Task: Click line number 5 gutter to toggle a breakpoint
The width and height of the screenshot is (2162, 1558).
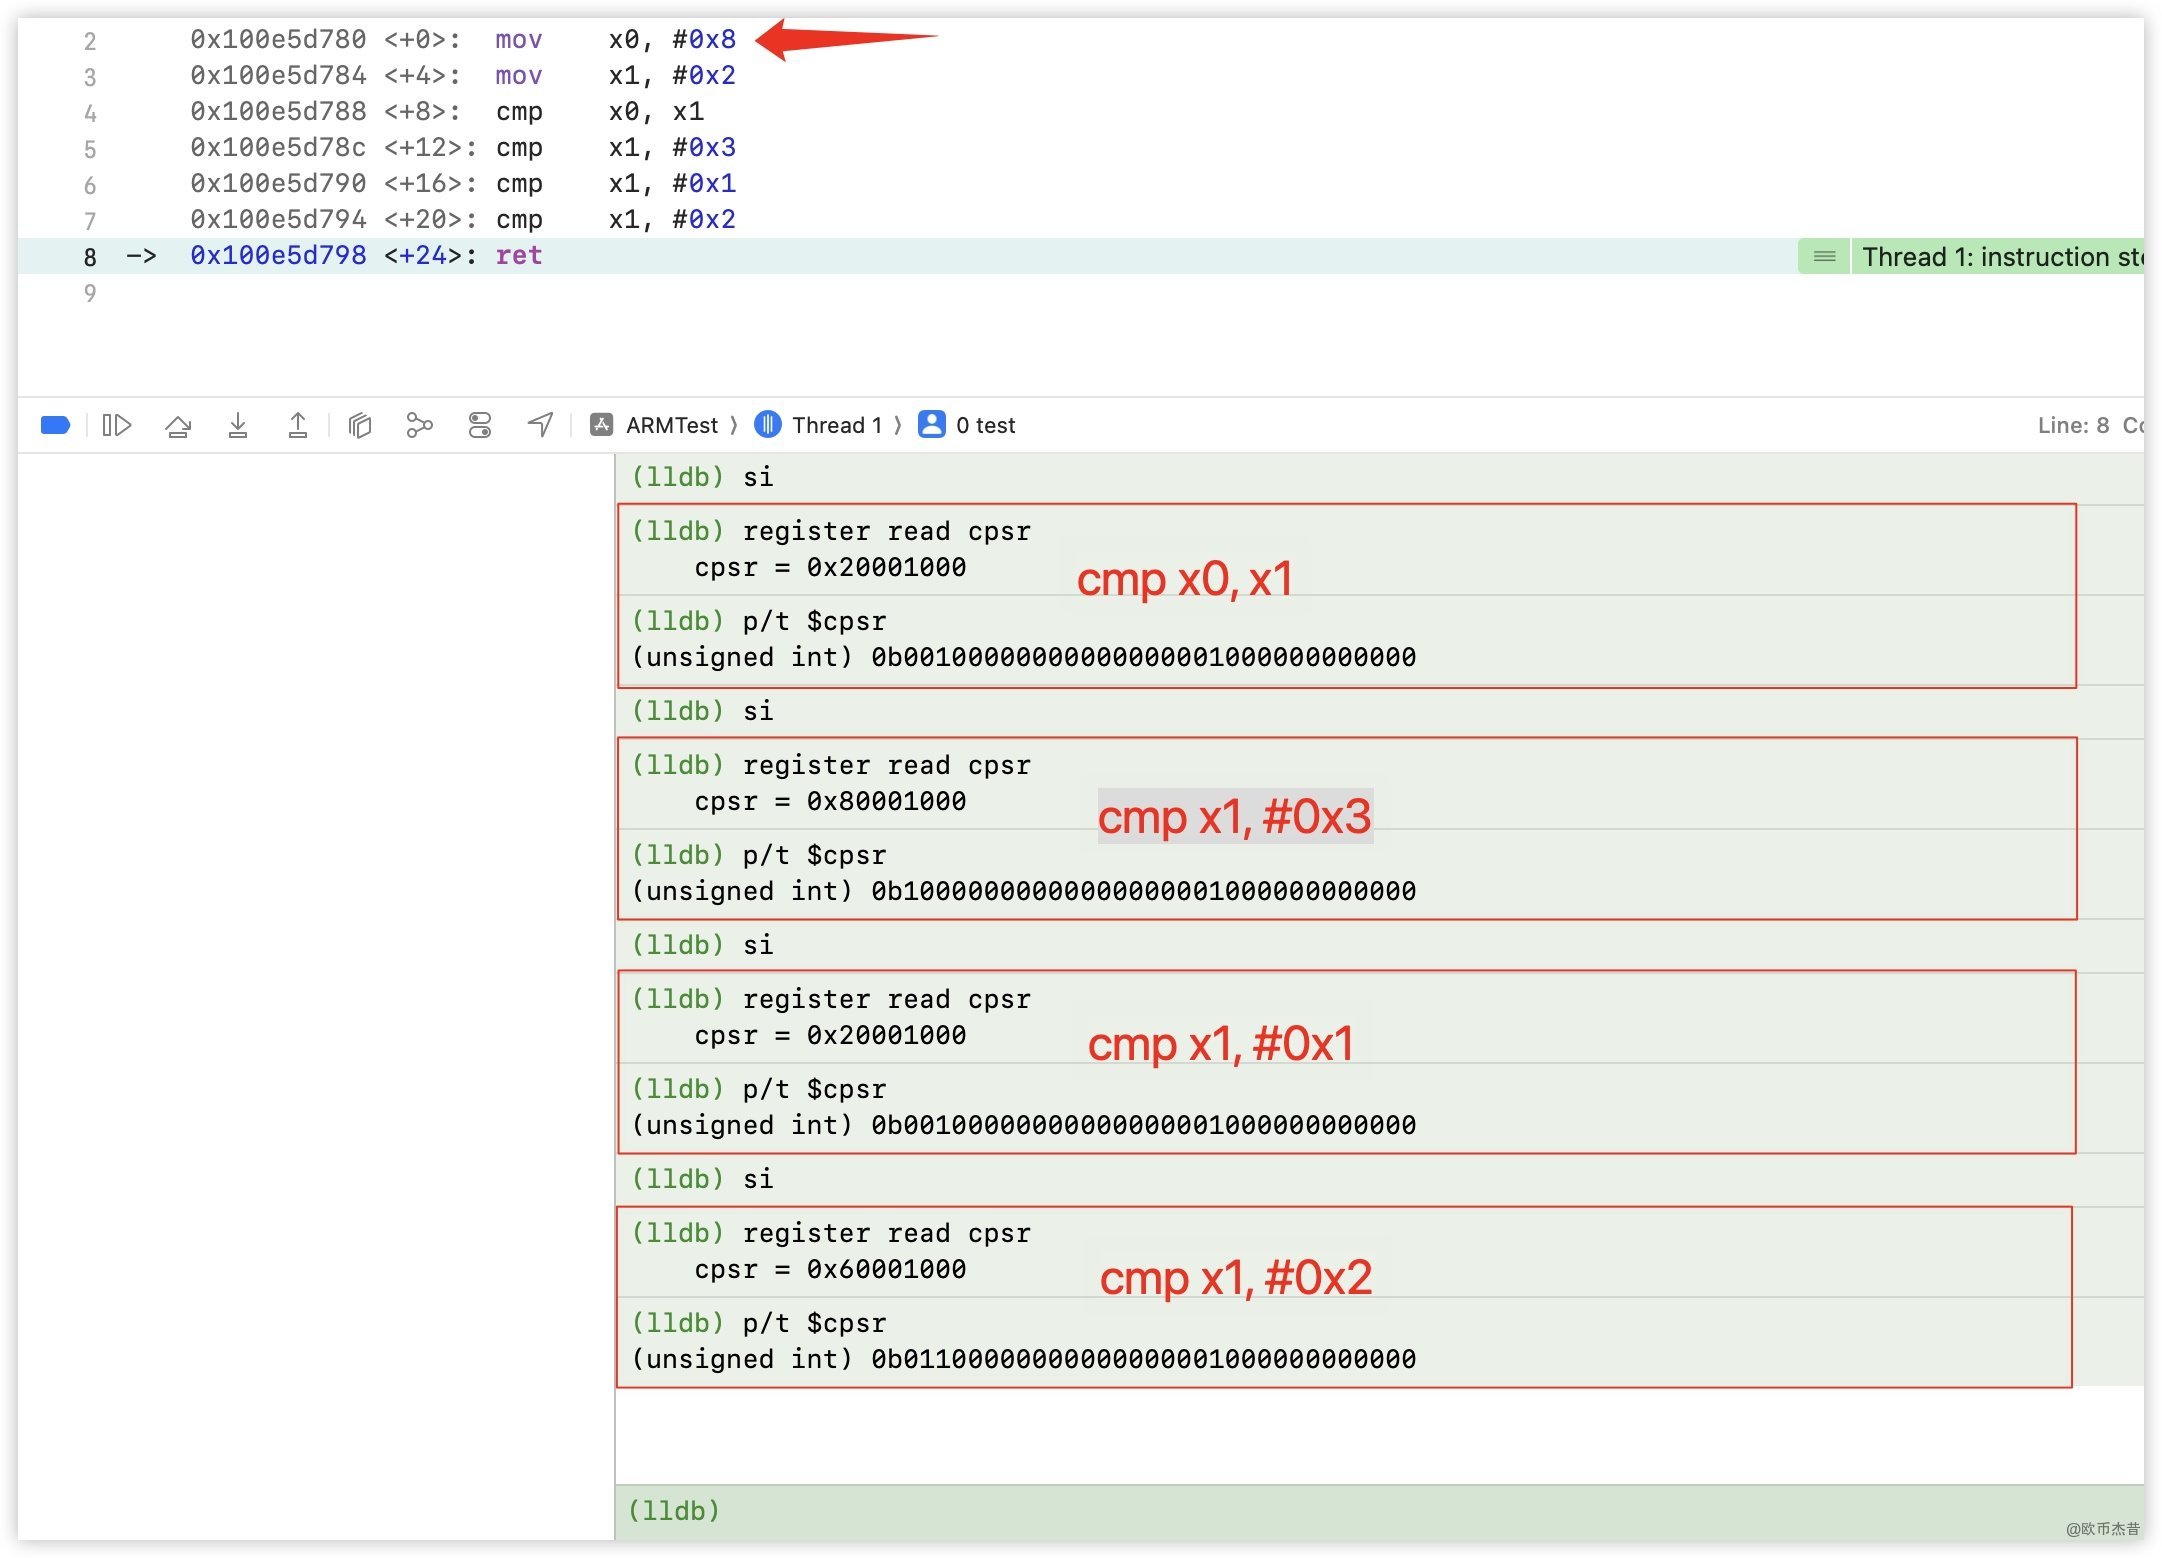Action: (x=90, y=149)
